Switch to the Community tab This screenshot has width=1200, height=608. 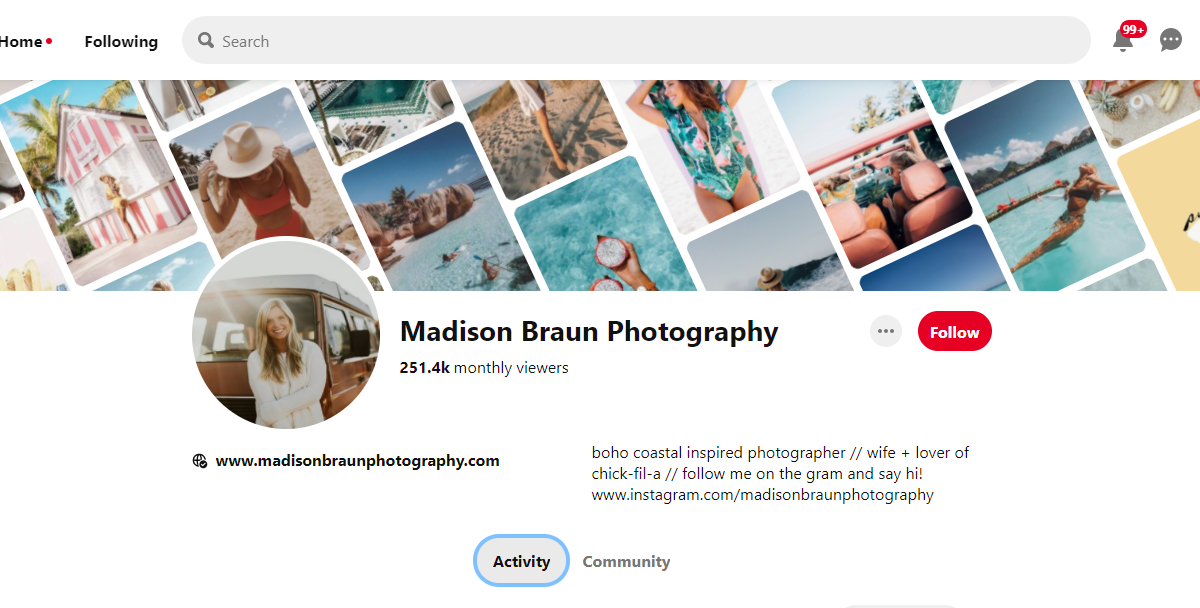pyautogui.click(x=626, y=562)
